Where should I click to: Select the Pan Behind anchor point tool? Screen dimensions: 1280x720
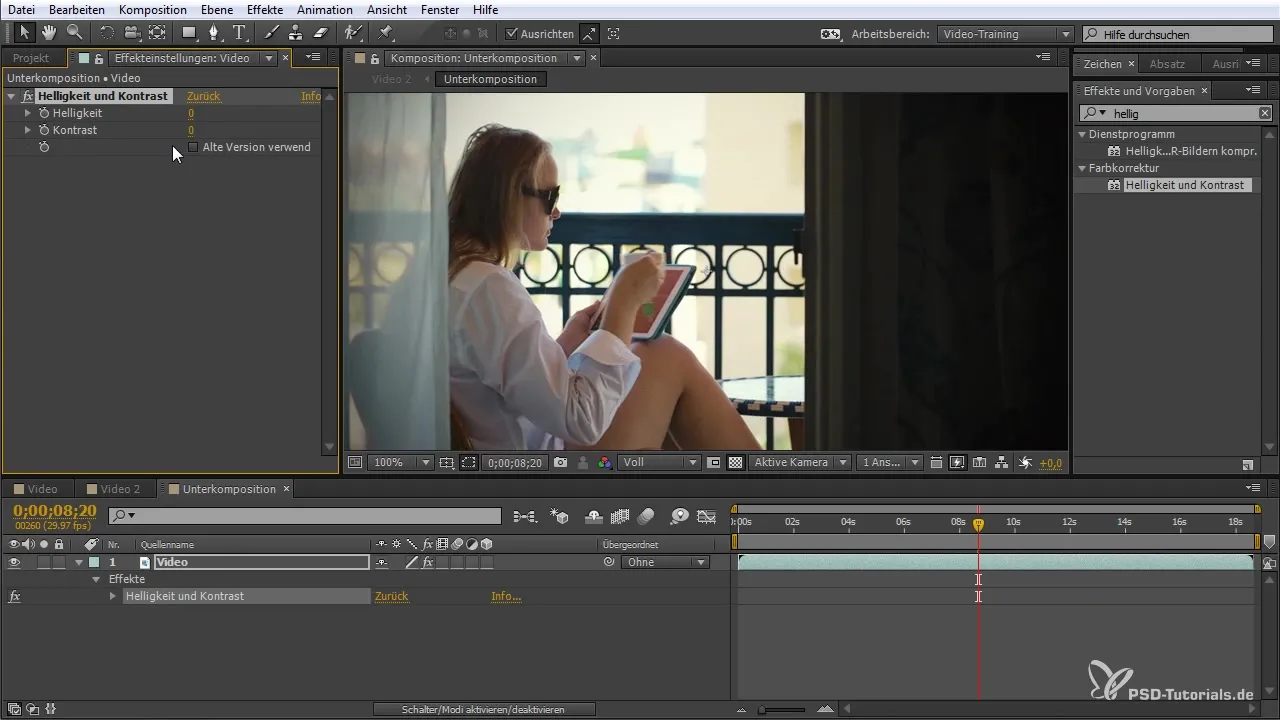(157, 33)
